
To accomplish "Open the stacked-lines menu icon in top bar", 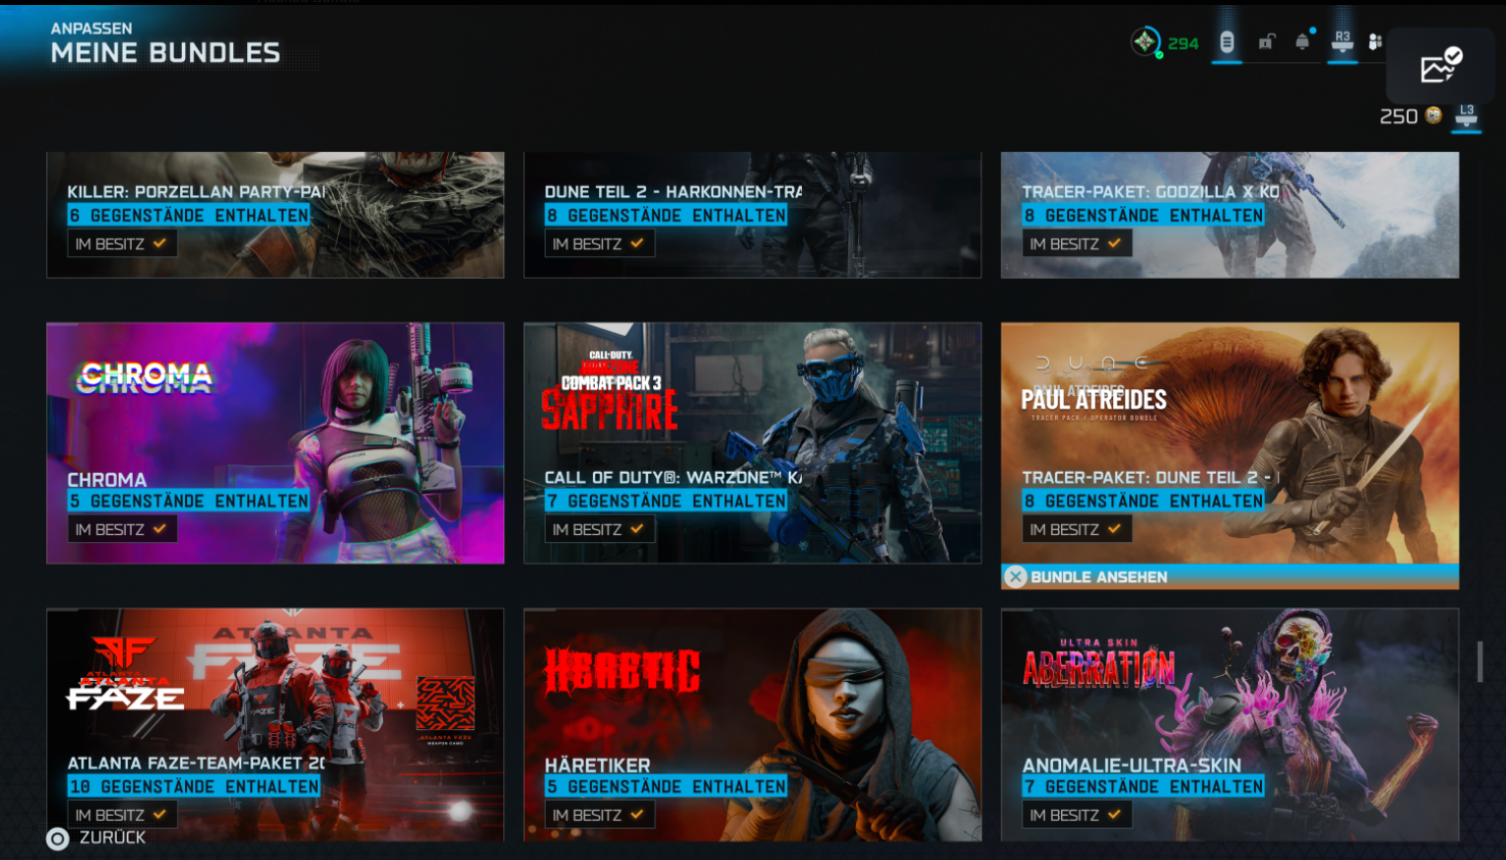I will point(1227,42).
